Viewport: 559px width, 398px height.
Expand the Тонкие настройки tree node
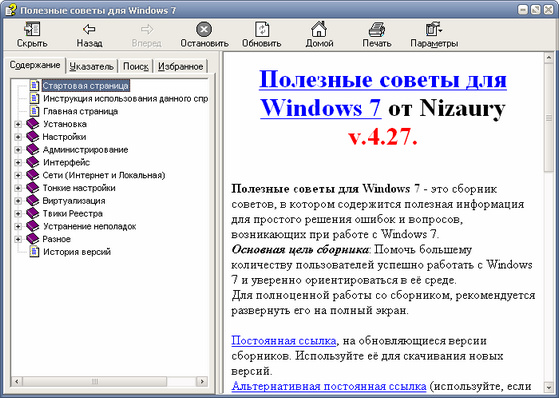tap(17, 188)
